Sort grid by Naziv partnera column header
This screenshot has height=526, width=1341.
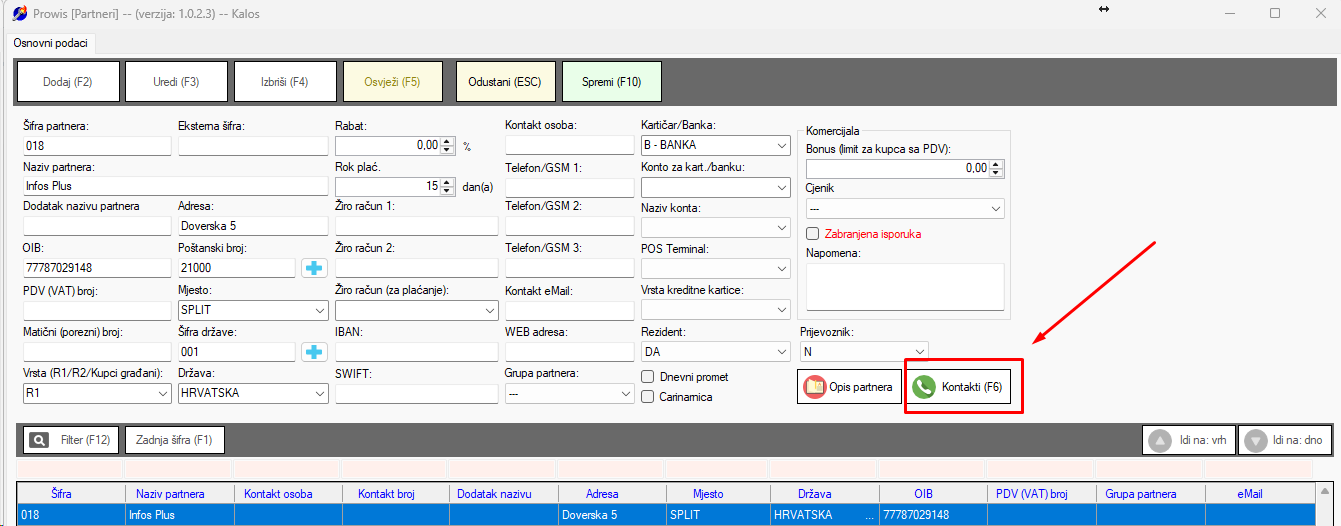(167, 494)
